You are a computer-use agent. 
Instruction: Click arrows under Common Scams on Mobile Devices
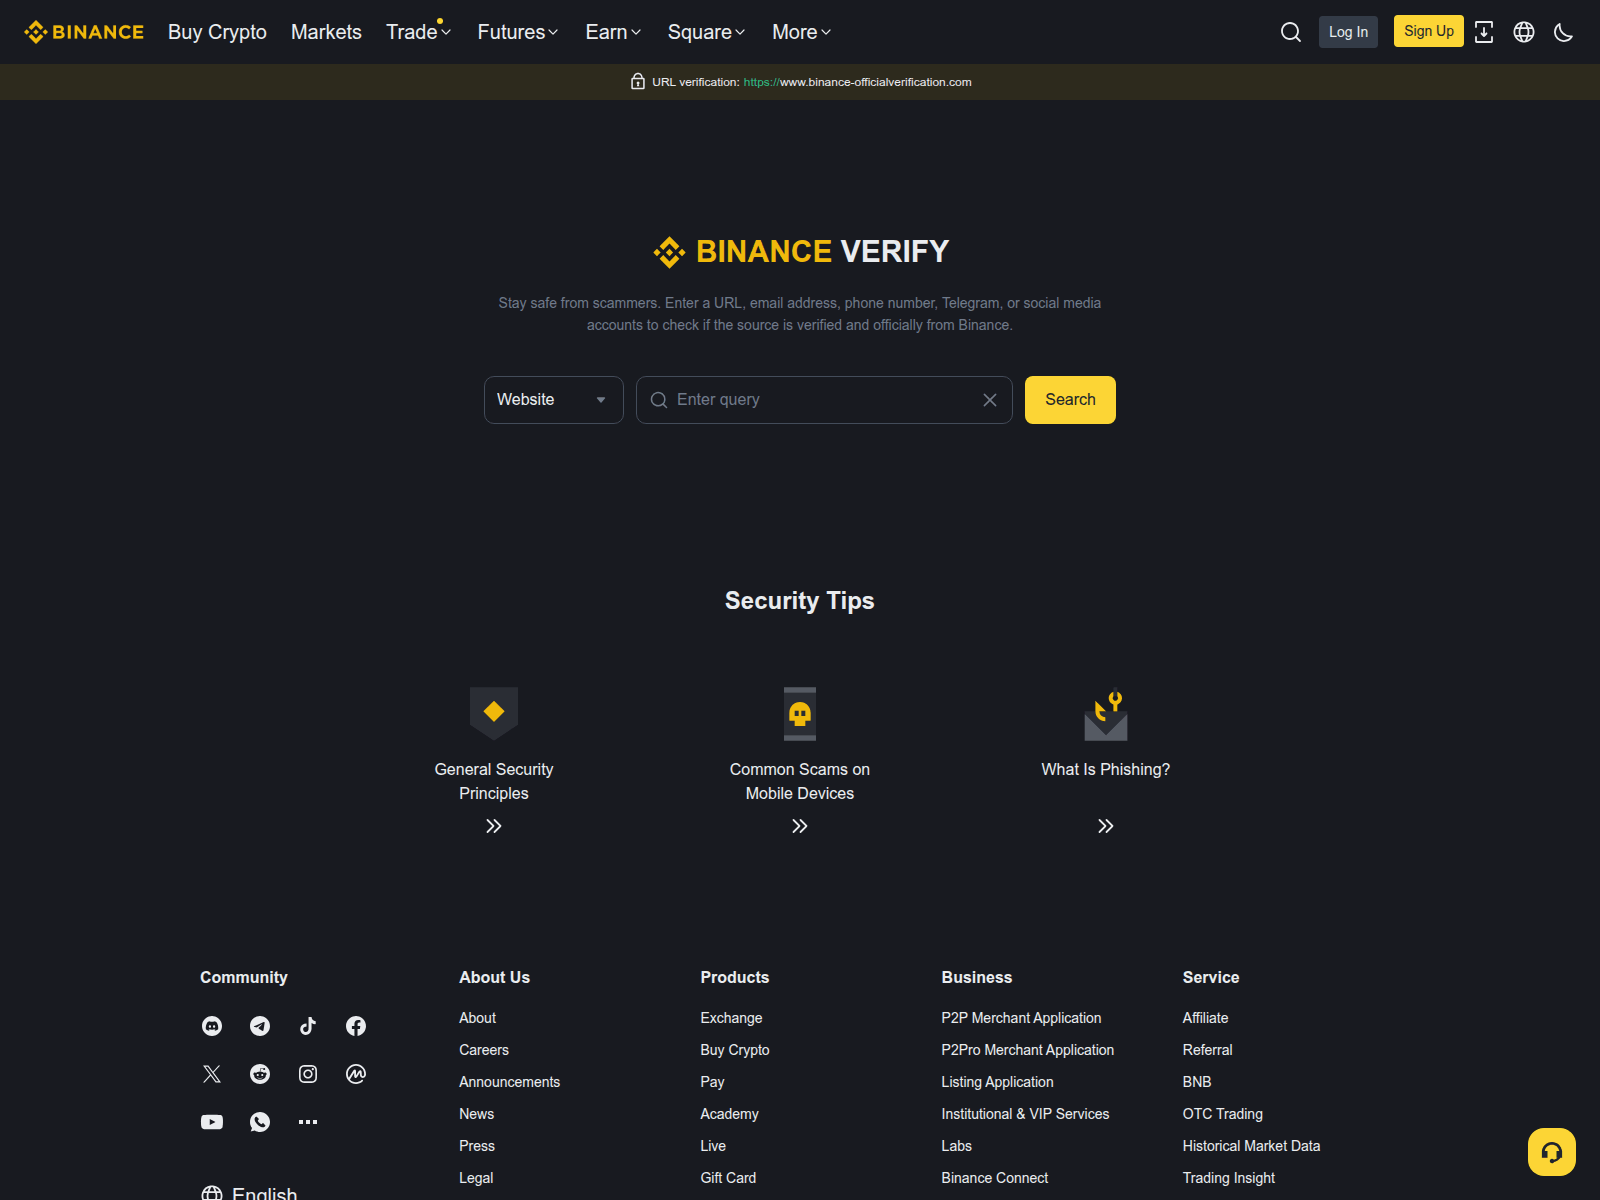point(800,826)
